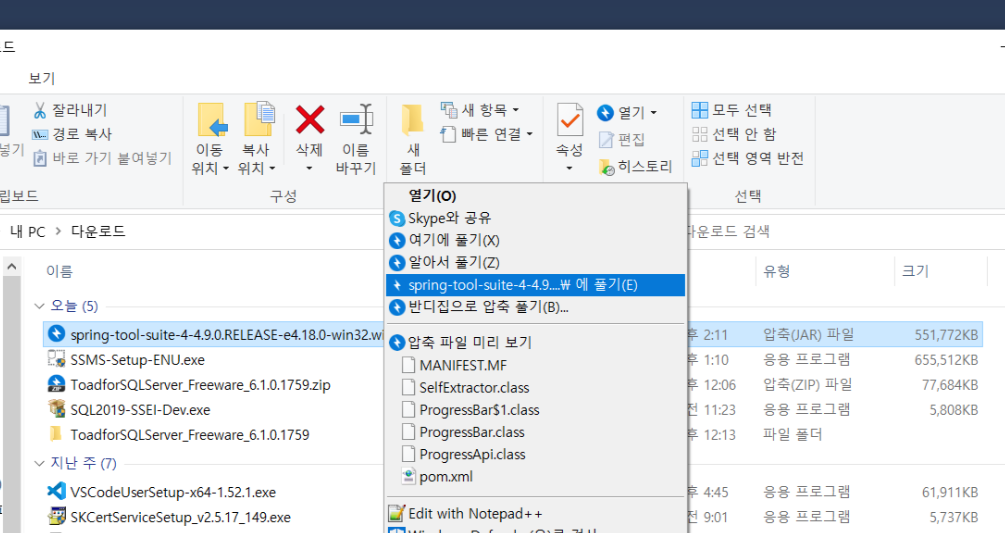This screenshot has width=1005, height=533.
Task: Sort by the 크기 column header
Action: pos(915,272)
